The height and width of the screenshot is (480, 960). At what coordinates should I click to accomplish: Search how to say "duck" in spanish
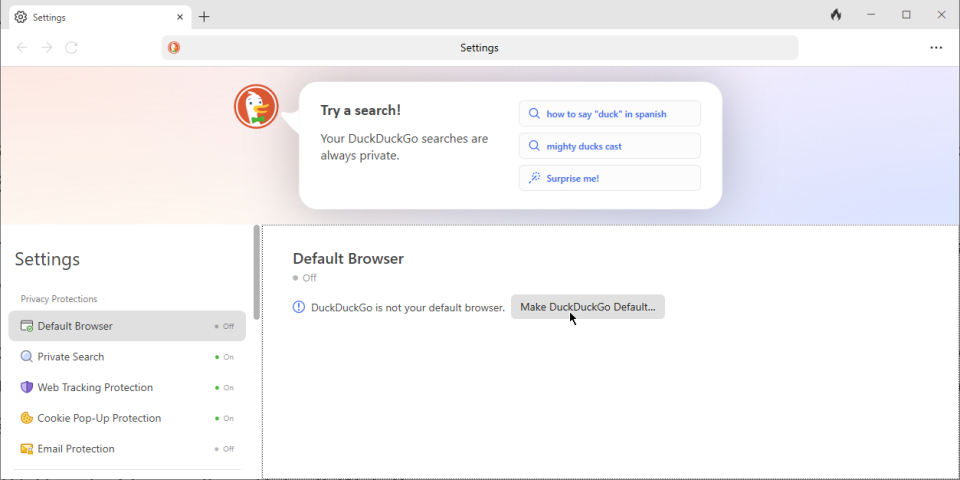(609, 114)
